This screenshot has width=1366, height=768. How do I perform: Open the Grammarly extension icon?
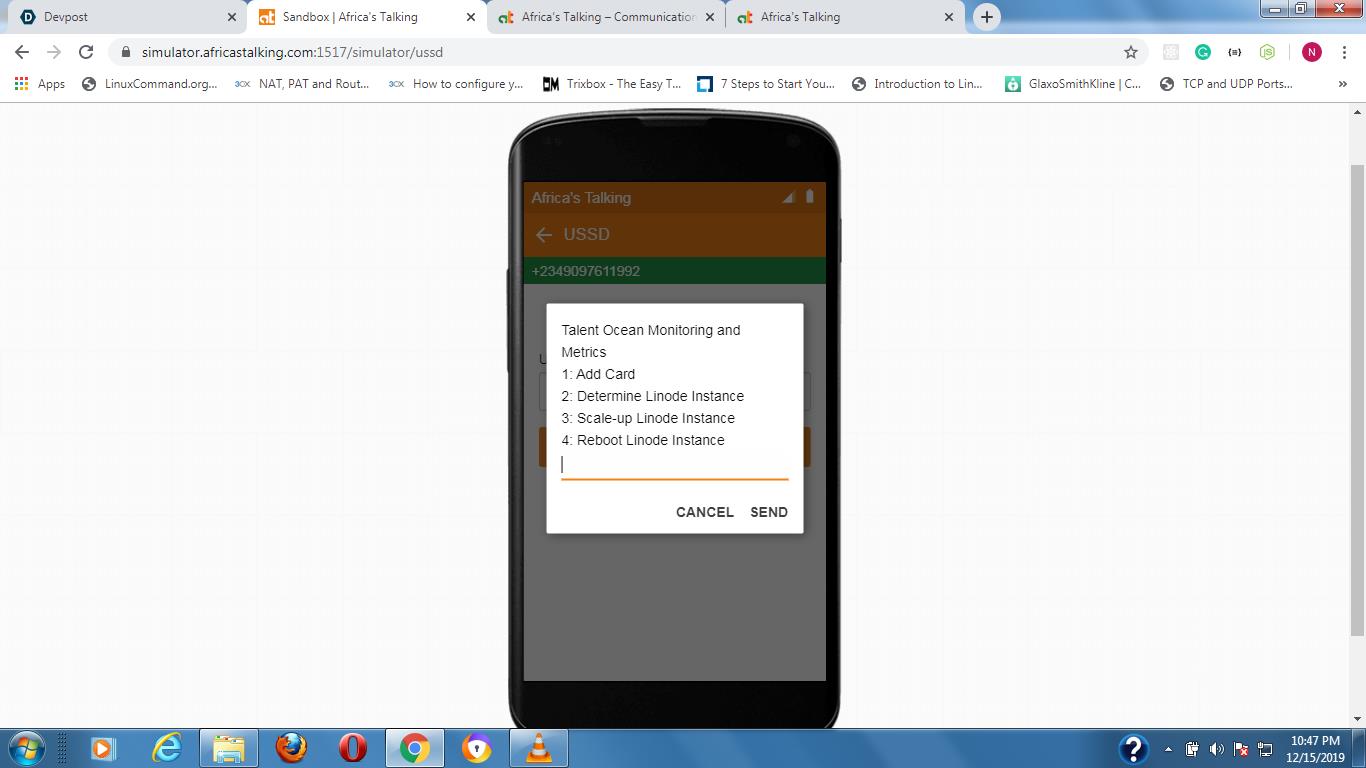point(1203,52)
